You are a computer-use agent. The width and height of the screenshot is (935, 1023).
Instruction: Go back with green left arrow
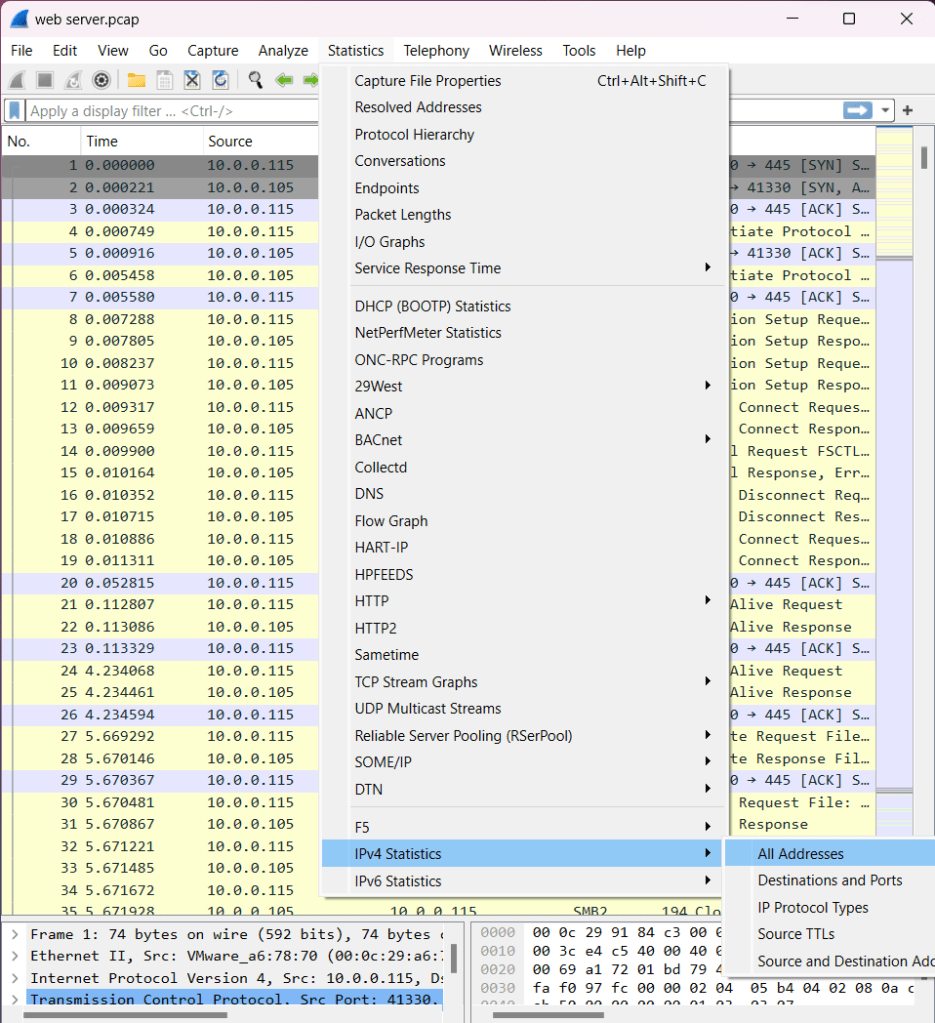[x=284, y=80]
